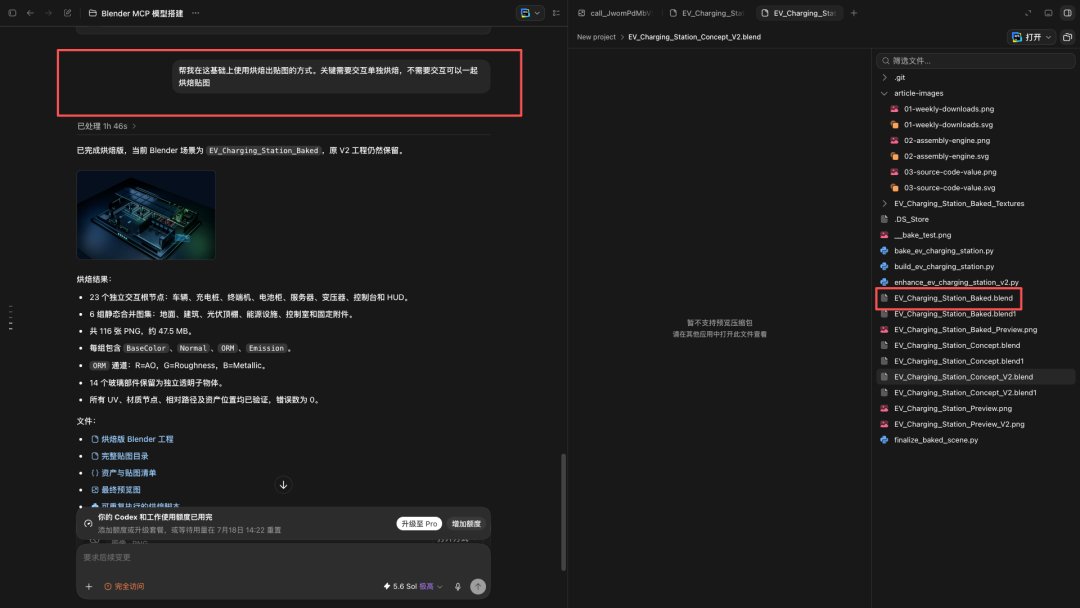Click the New project breadcrumb

click(596, 37)
